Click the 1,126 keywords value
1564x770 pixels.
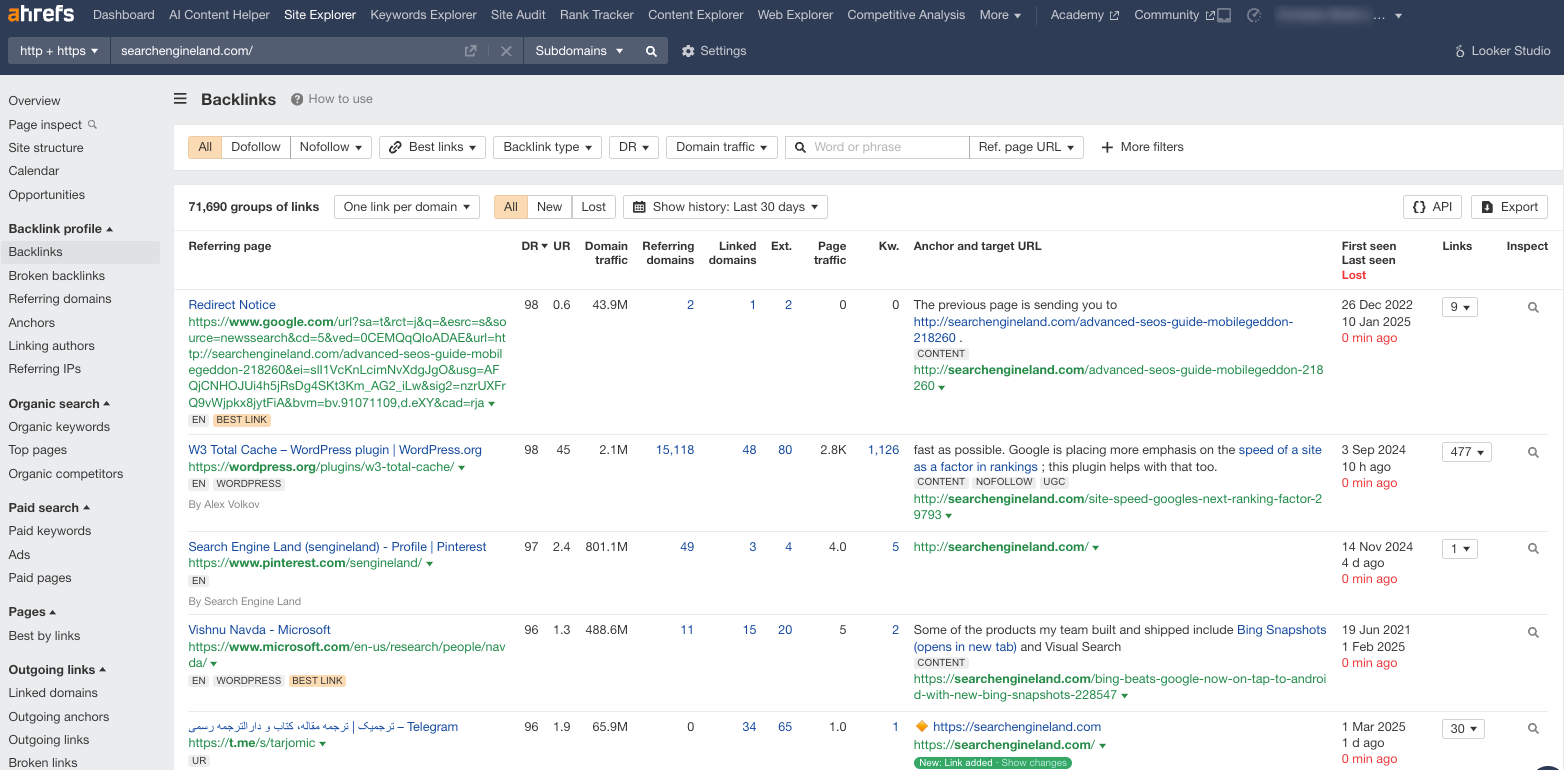pyautogui.click(x=883, y=450)
